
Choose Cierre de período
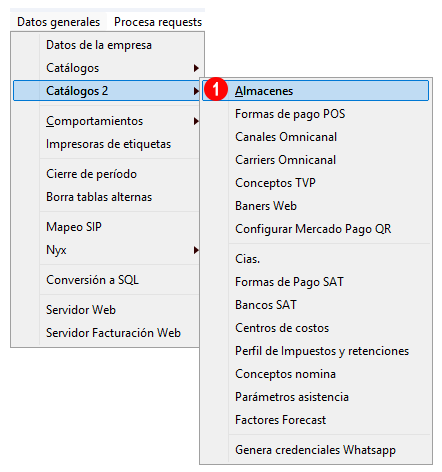91,174
